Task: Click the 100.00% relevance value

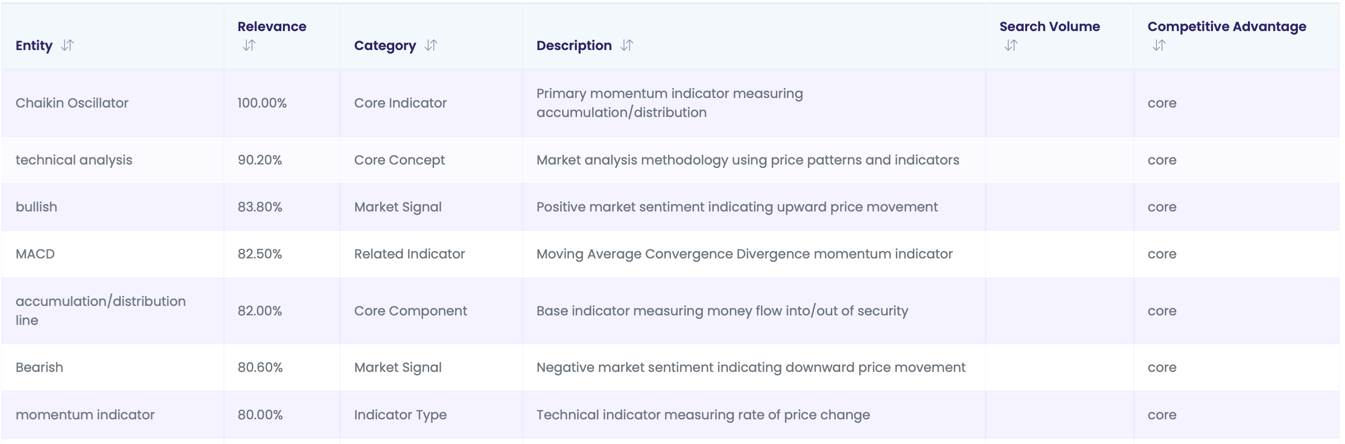Action: [262, 103]
